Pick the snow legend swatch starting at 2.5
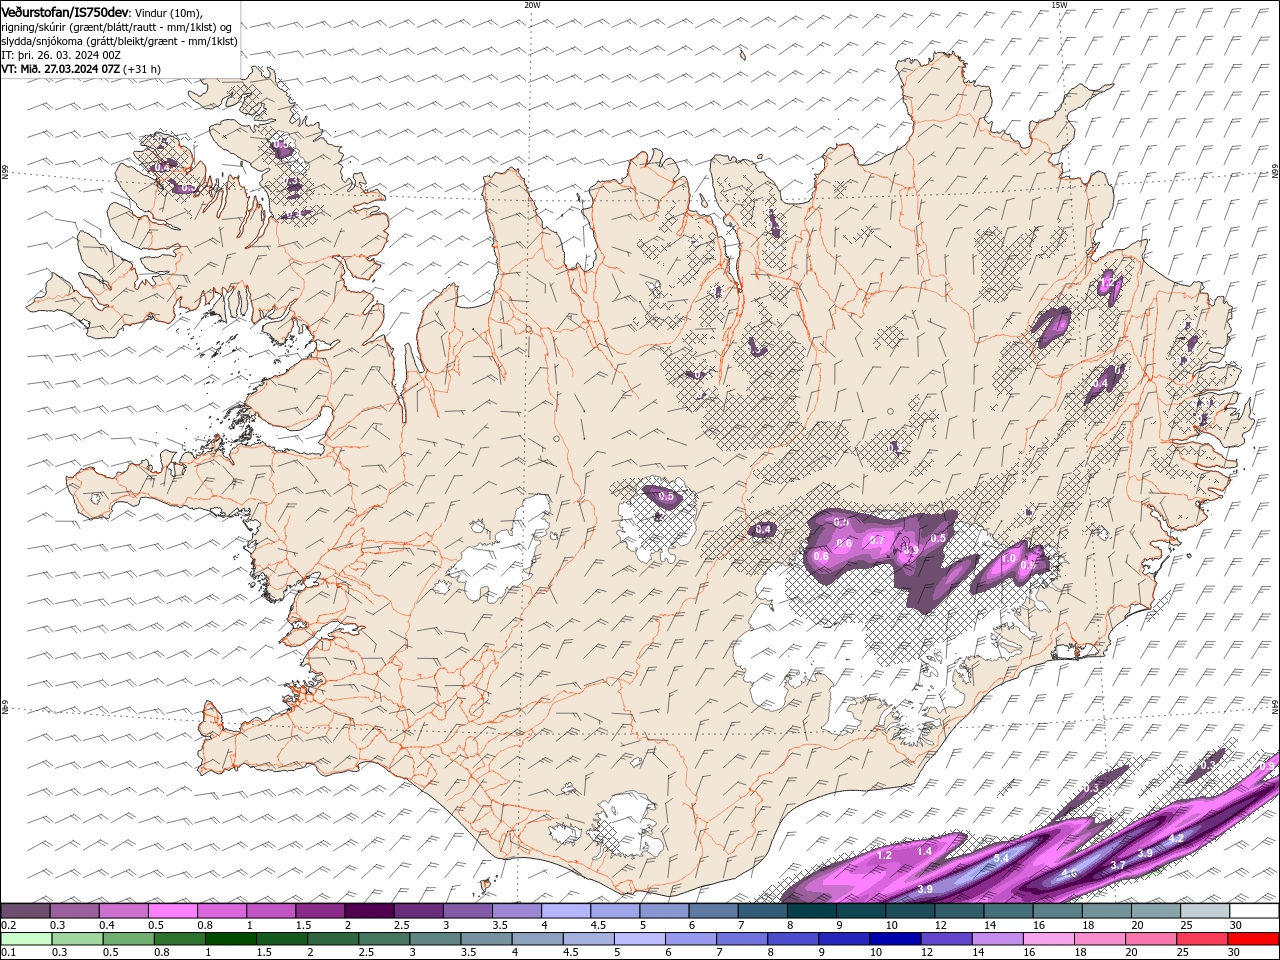This screenshot has width=1280, height=960. tap(418, 911)
